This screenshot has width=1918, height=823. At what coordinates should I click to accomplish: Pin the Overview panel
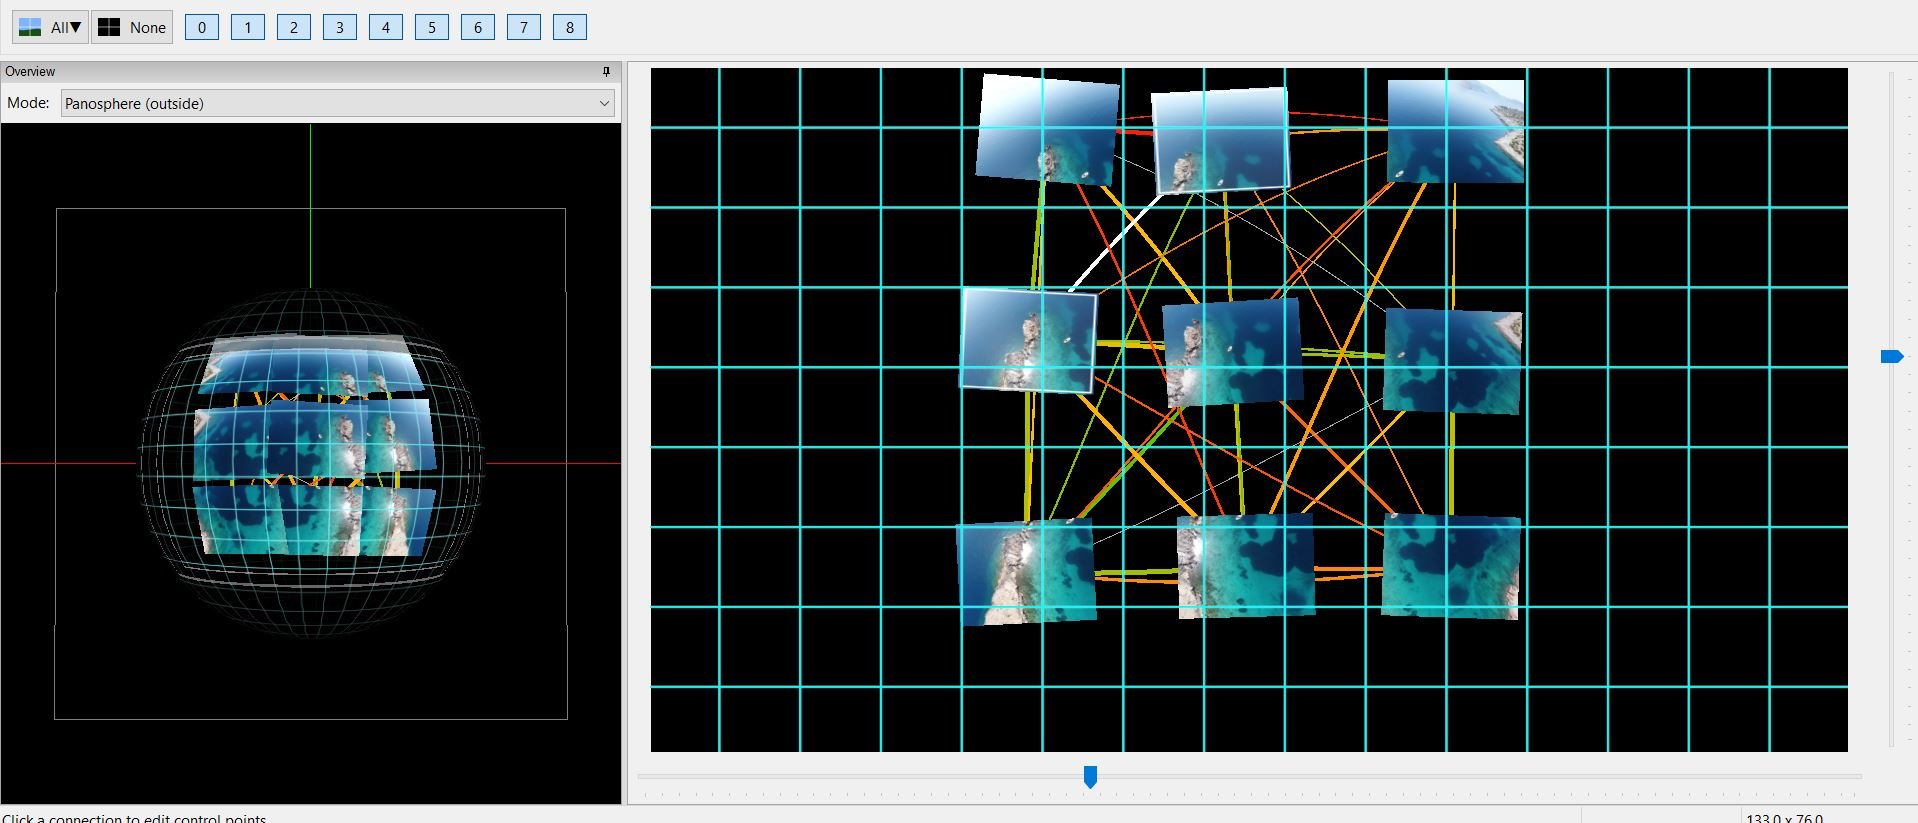[x=605, y=71]
